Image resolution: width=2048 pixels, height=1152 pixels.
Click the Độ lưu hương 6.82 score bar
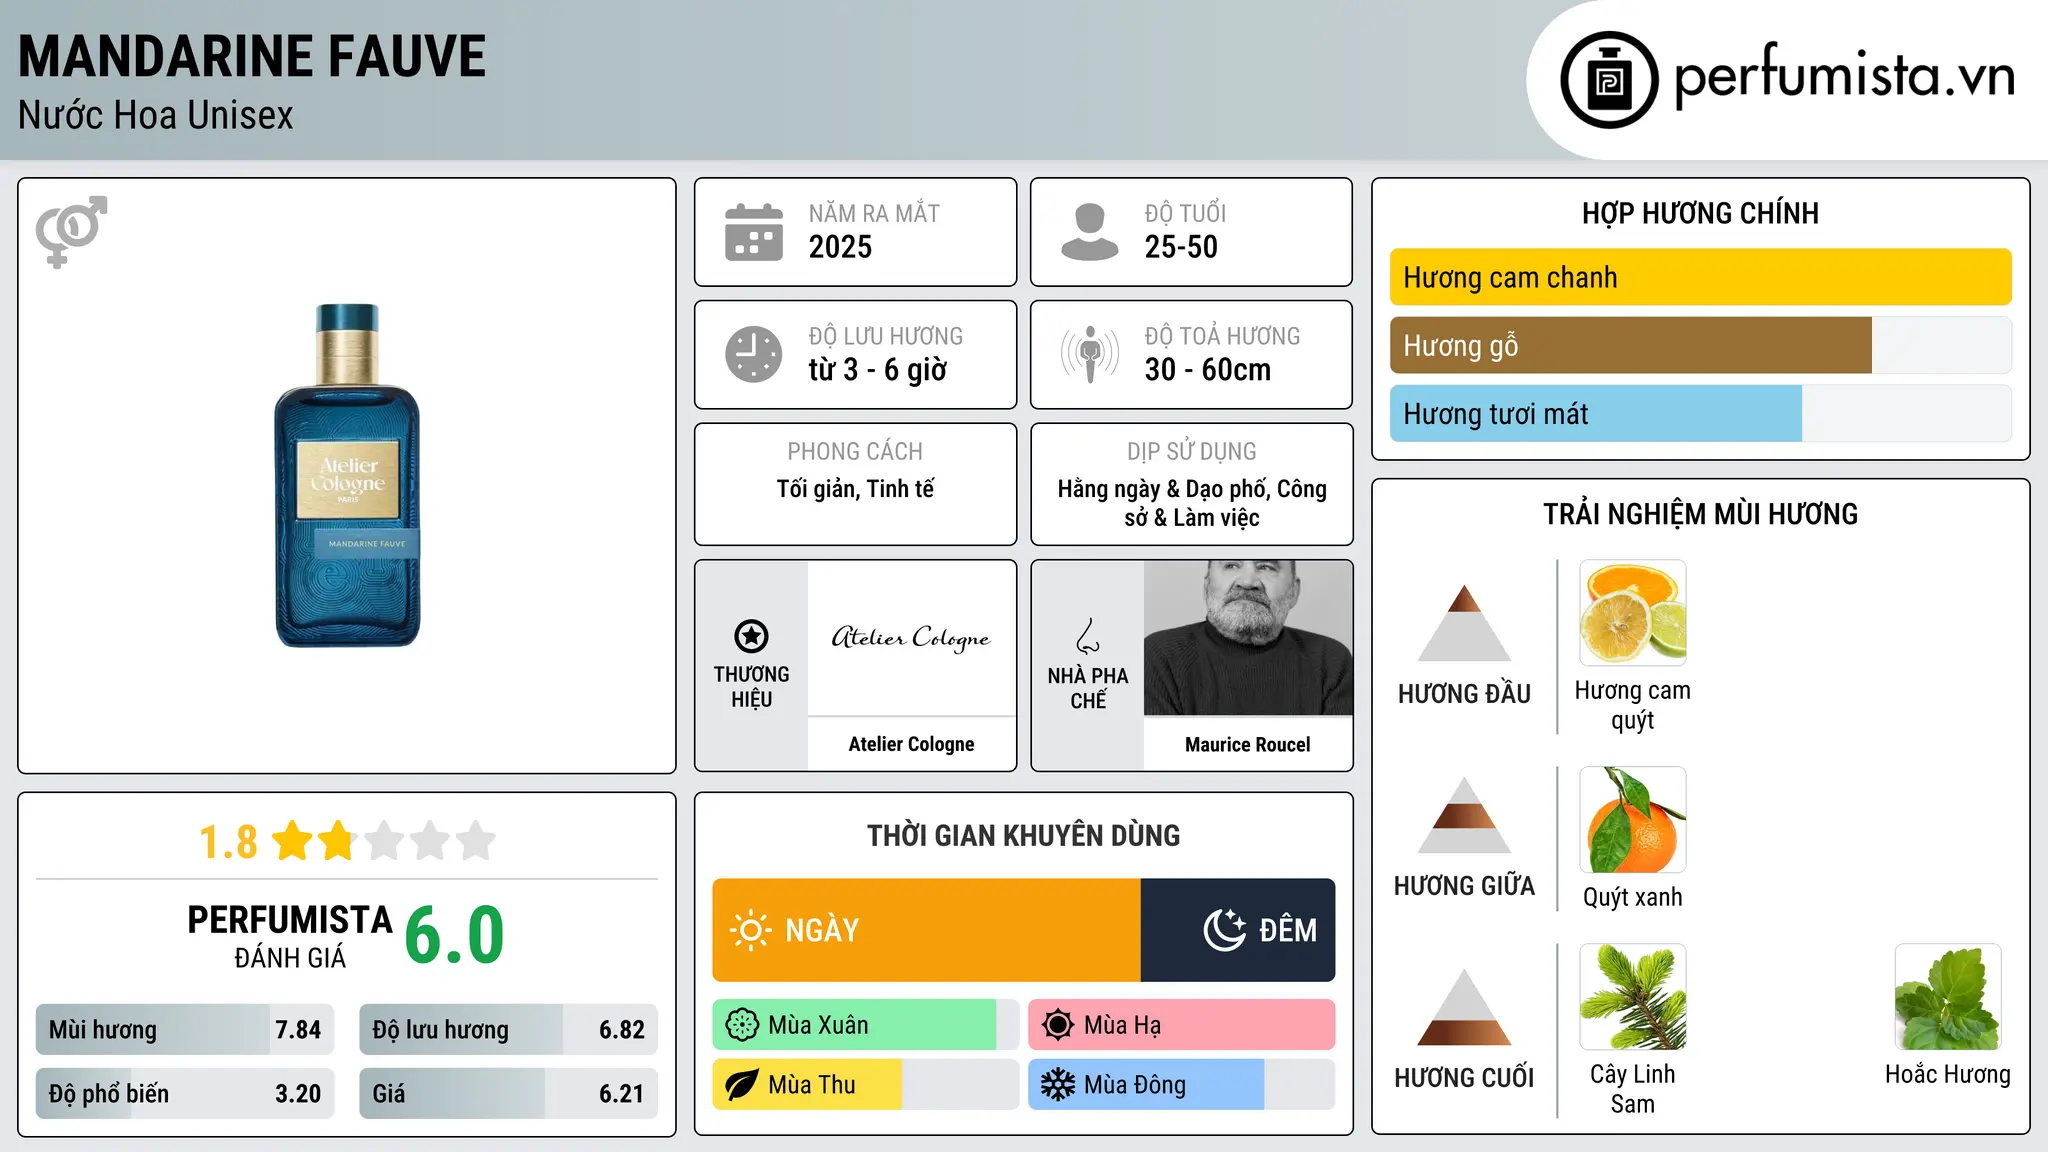click(508, 1029)
